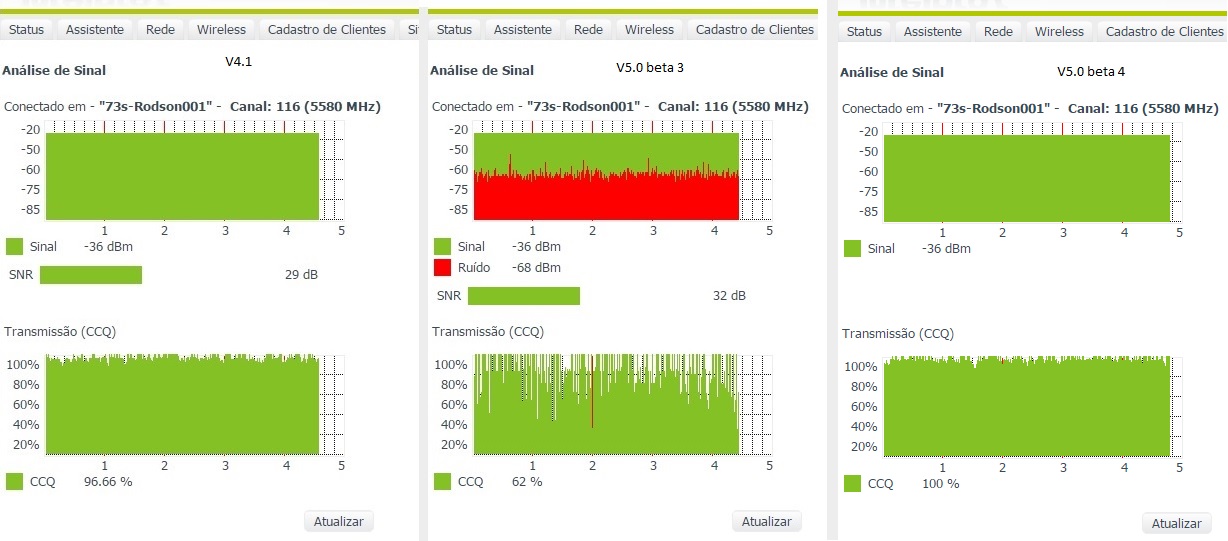Open Wireless tab in the V4.1 panel

click(221, 30)
